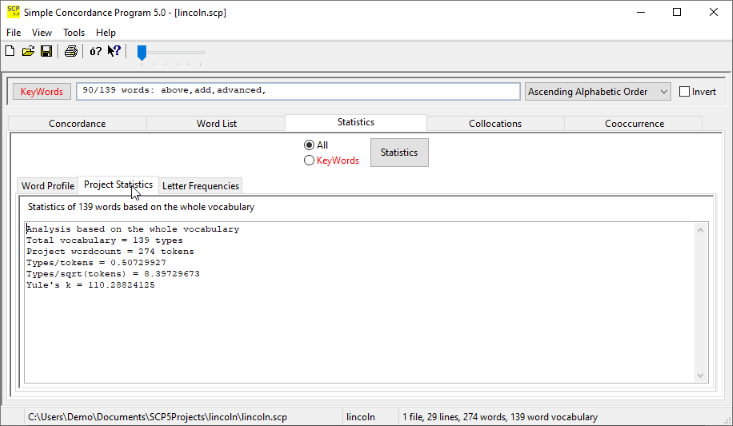This screenshot has width=733, height=426.
Task: Click the red KeyWords button
Action: pyautogui.click(x=42, y=92)
